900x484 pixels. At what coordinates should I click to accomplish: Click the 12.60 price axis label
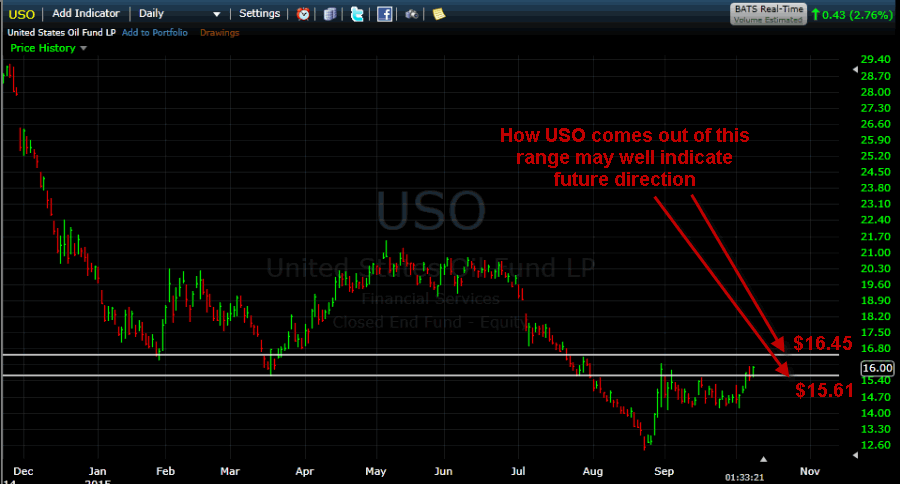point(875,445)
